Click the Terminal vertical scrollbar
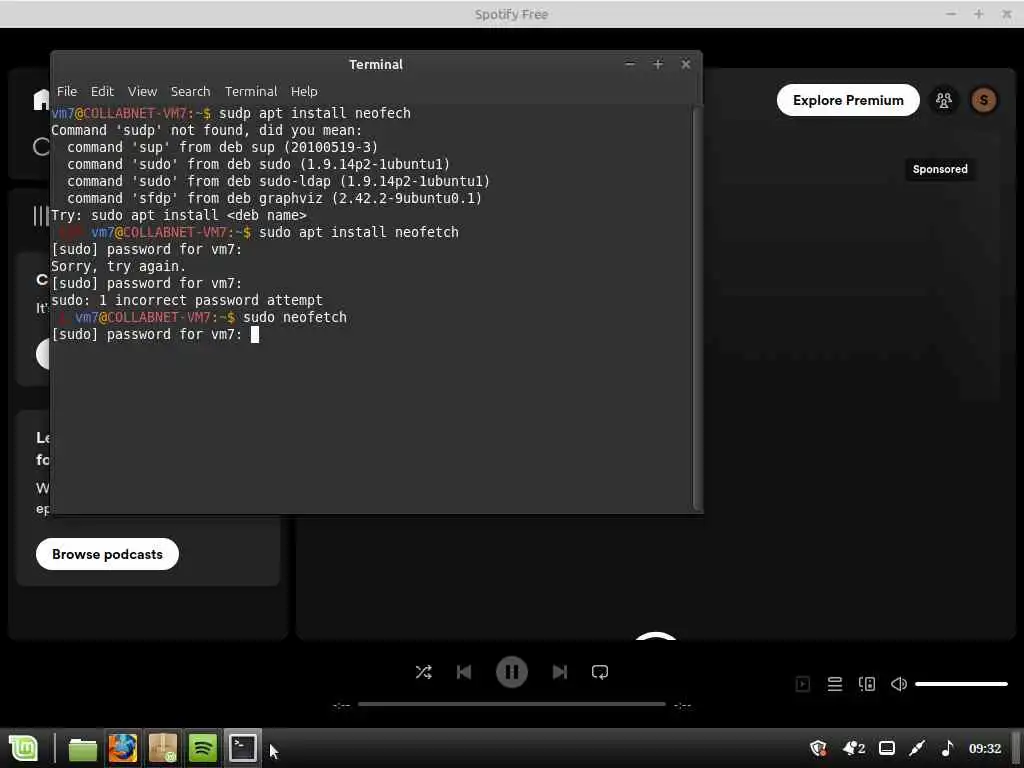 point(697,307)
